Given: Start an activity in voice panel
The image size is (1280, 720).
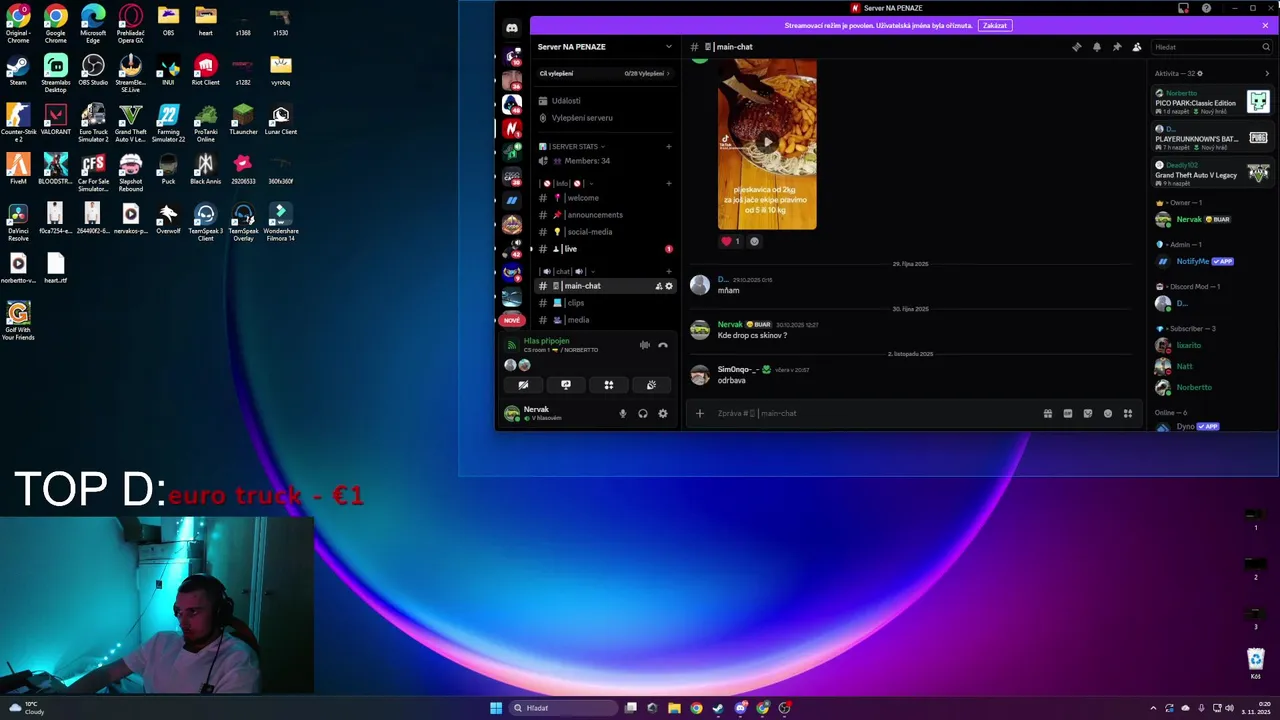Looking at the screenshot, I should [x=608, y=385].
